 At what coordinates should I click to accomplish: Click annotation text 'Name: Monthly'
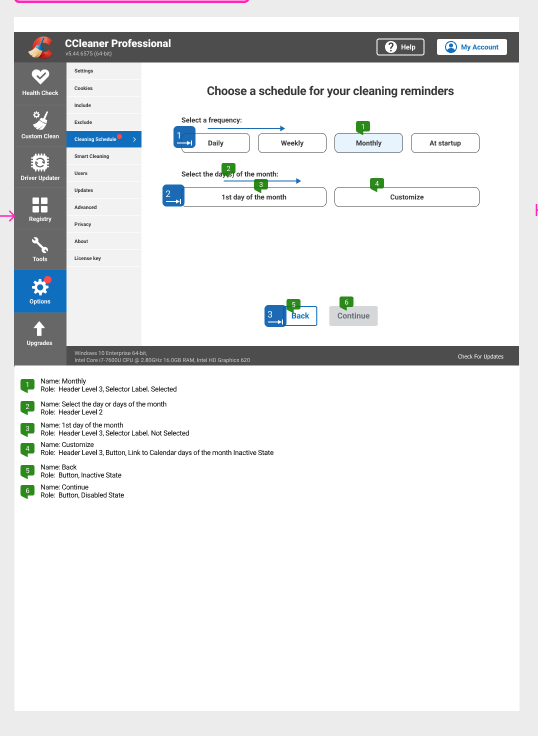[63, 381]
